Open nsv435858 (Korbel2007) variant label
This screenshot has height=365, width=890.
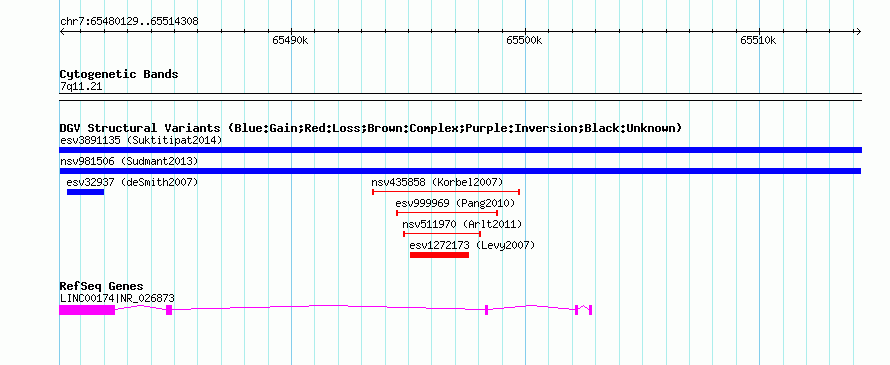[437, 182]
